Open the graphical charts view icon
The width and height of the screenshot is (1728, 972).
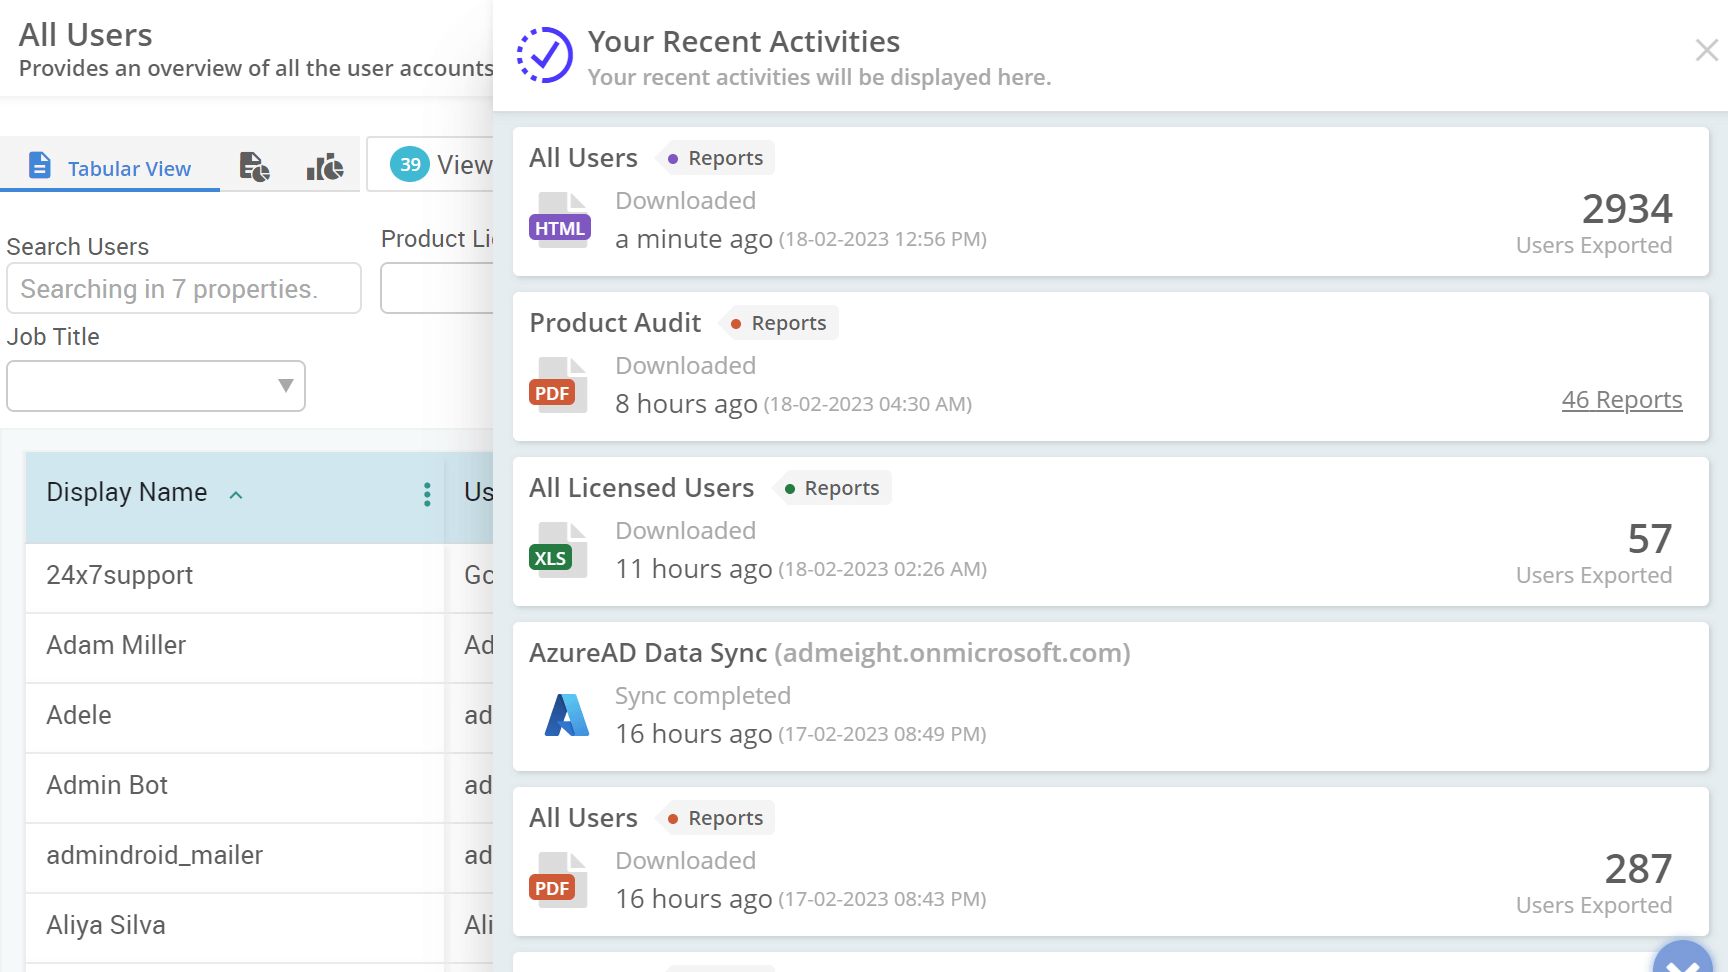(322, 167)
